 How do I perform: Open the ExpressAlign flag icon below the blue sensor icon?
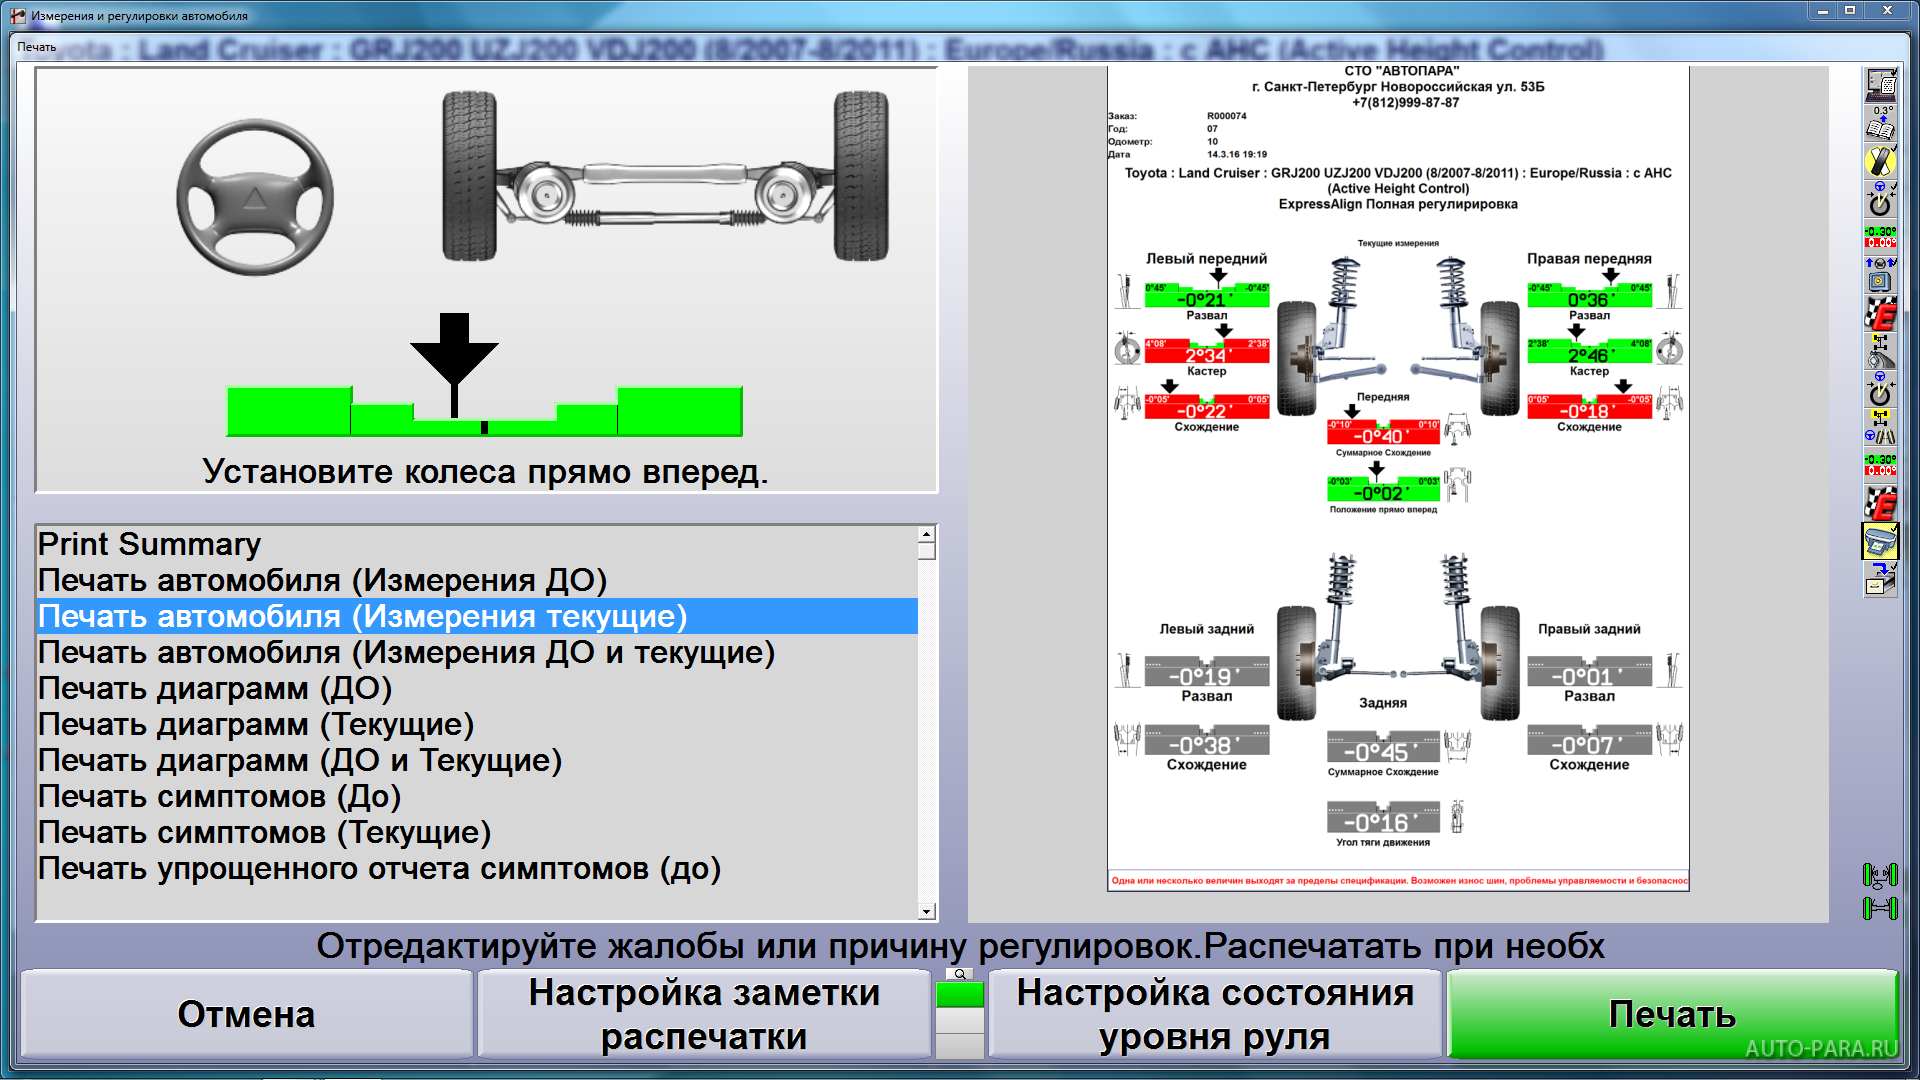point(1881,314)
